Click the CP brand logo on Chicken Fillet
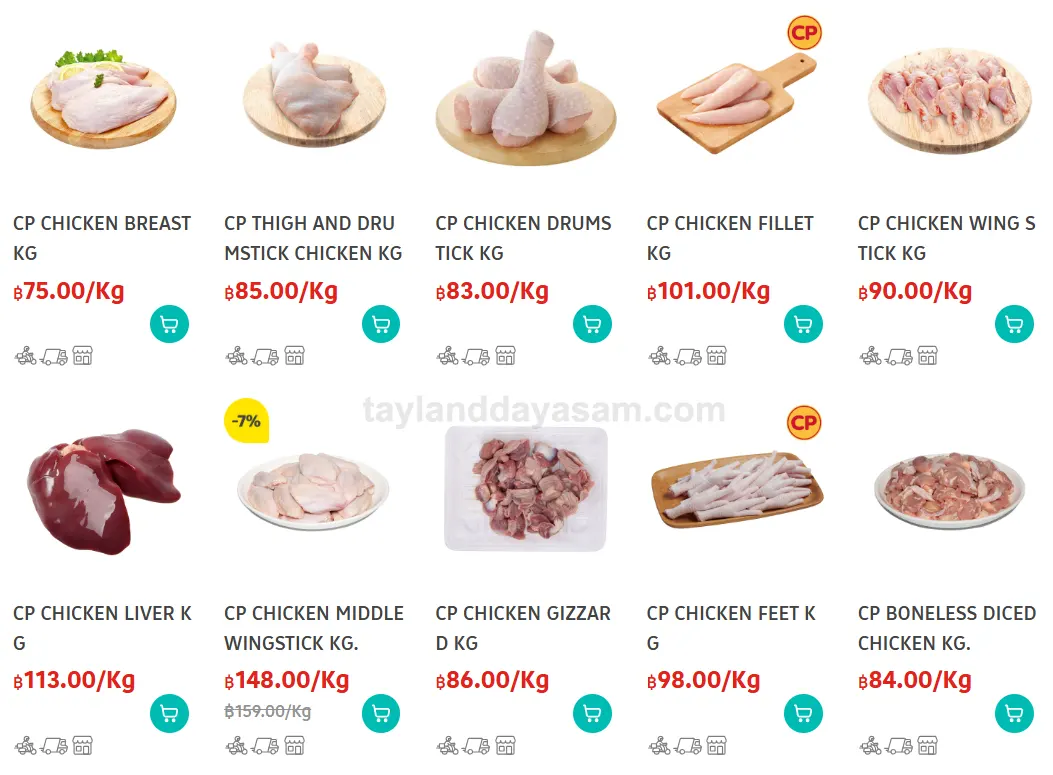This screenshot has width=1053, height=775. click(x=804, y=33)
